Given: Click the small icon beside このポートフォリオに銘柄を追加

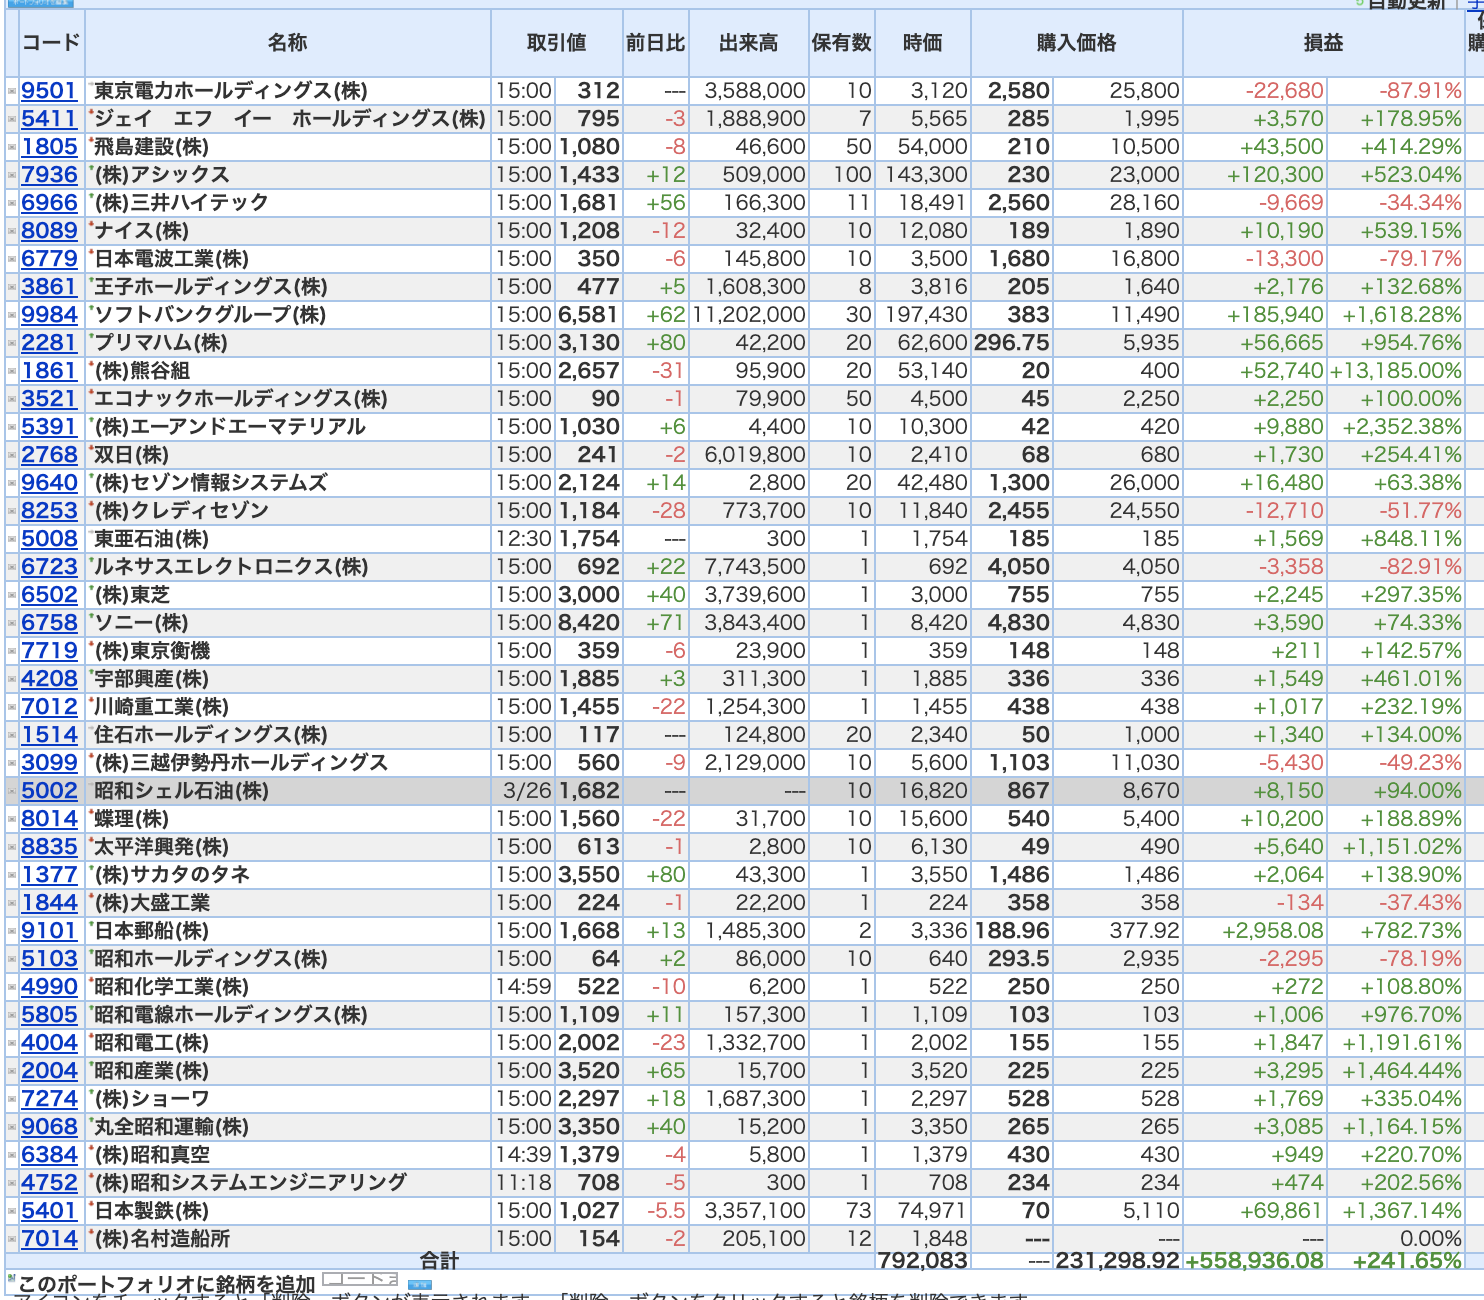Looking at the screenshot, I should pyautogui.click(x=12, y=1279).
